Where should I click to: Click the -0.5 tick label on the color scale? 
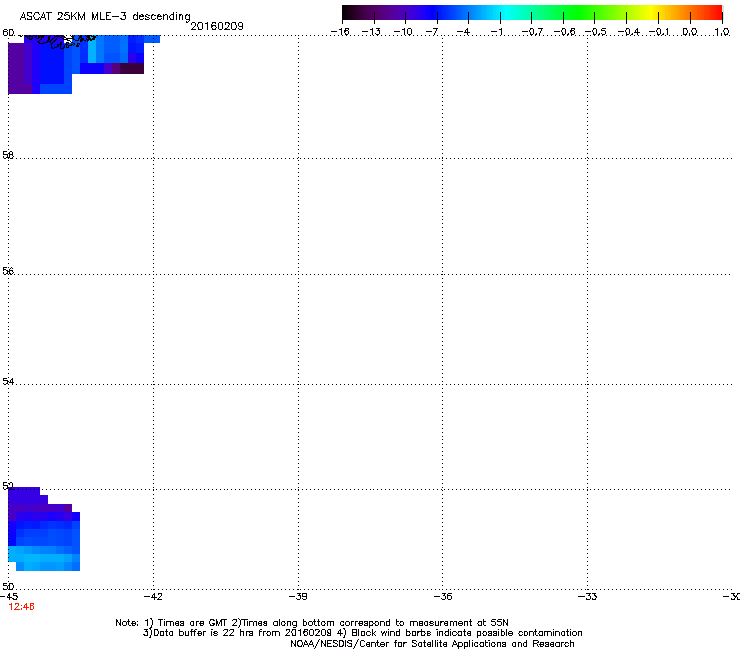point(595,32)
